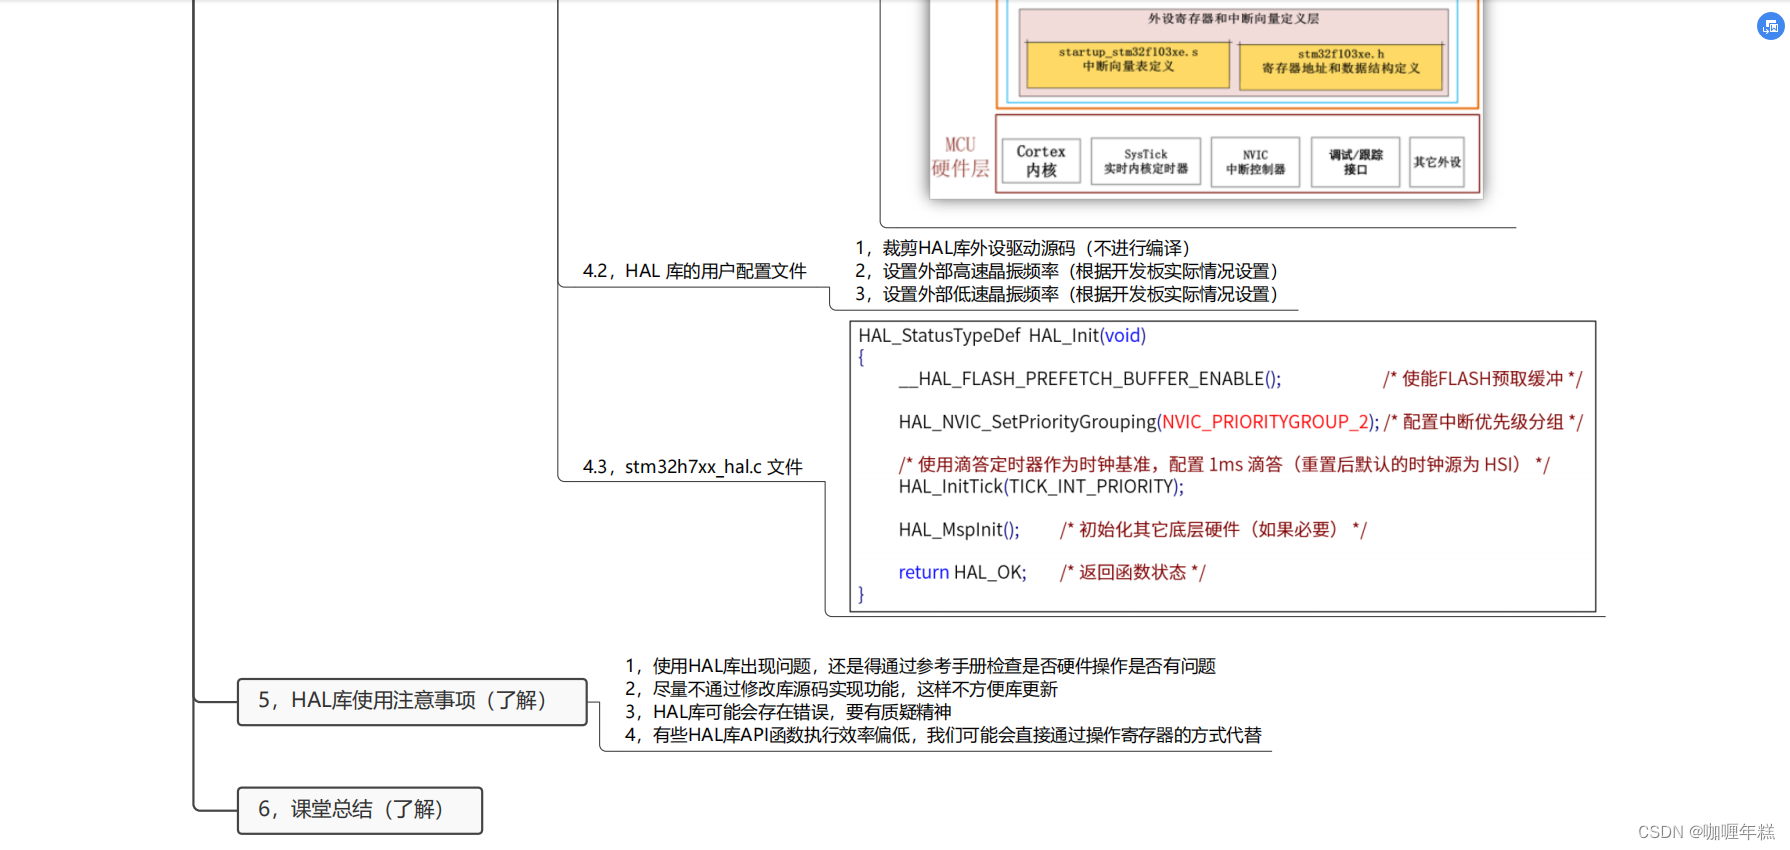Click the blue floating icon at top right
Image resolution: width=1790 pixels, height=850 pixels.
tap(1770, 27)
